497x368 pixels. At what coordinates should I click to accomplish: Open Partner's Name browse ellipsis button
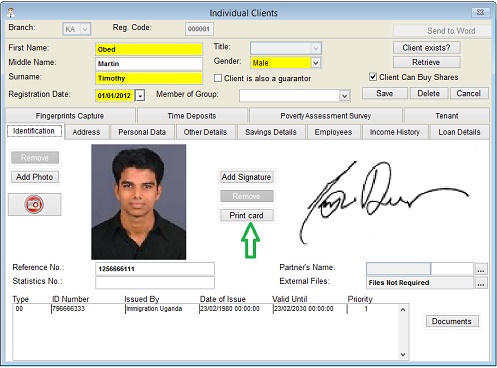pyautogui.click(x=481, y=269)
